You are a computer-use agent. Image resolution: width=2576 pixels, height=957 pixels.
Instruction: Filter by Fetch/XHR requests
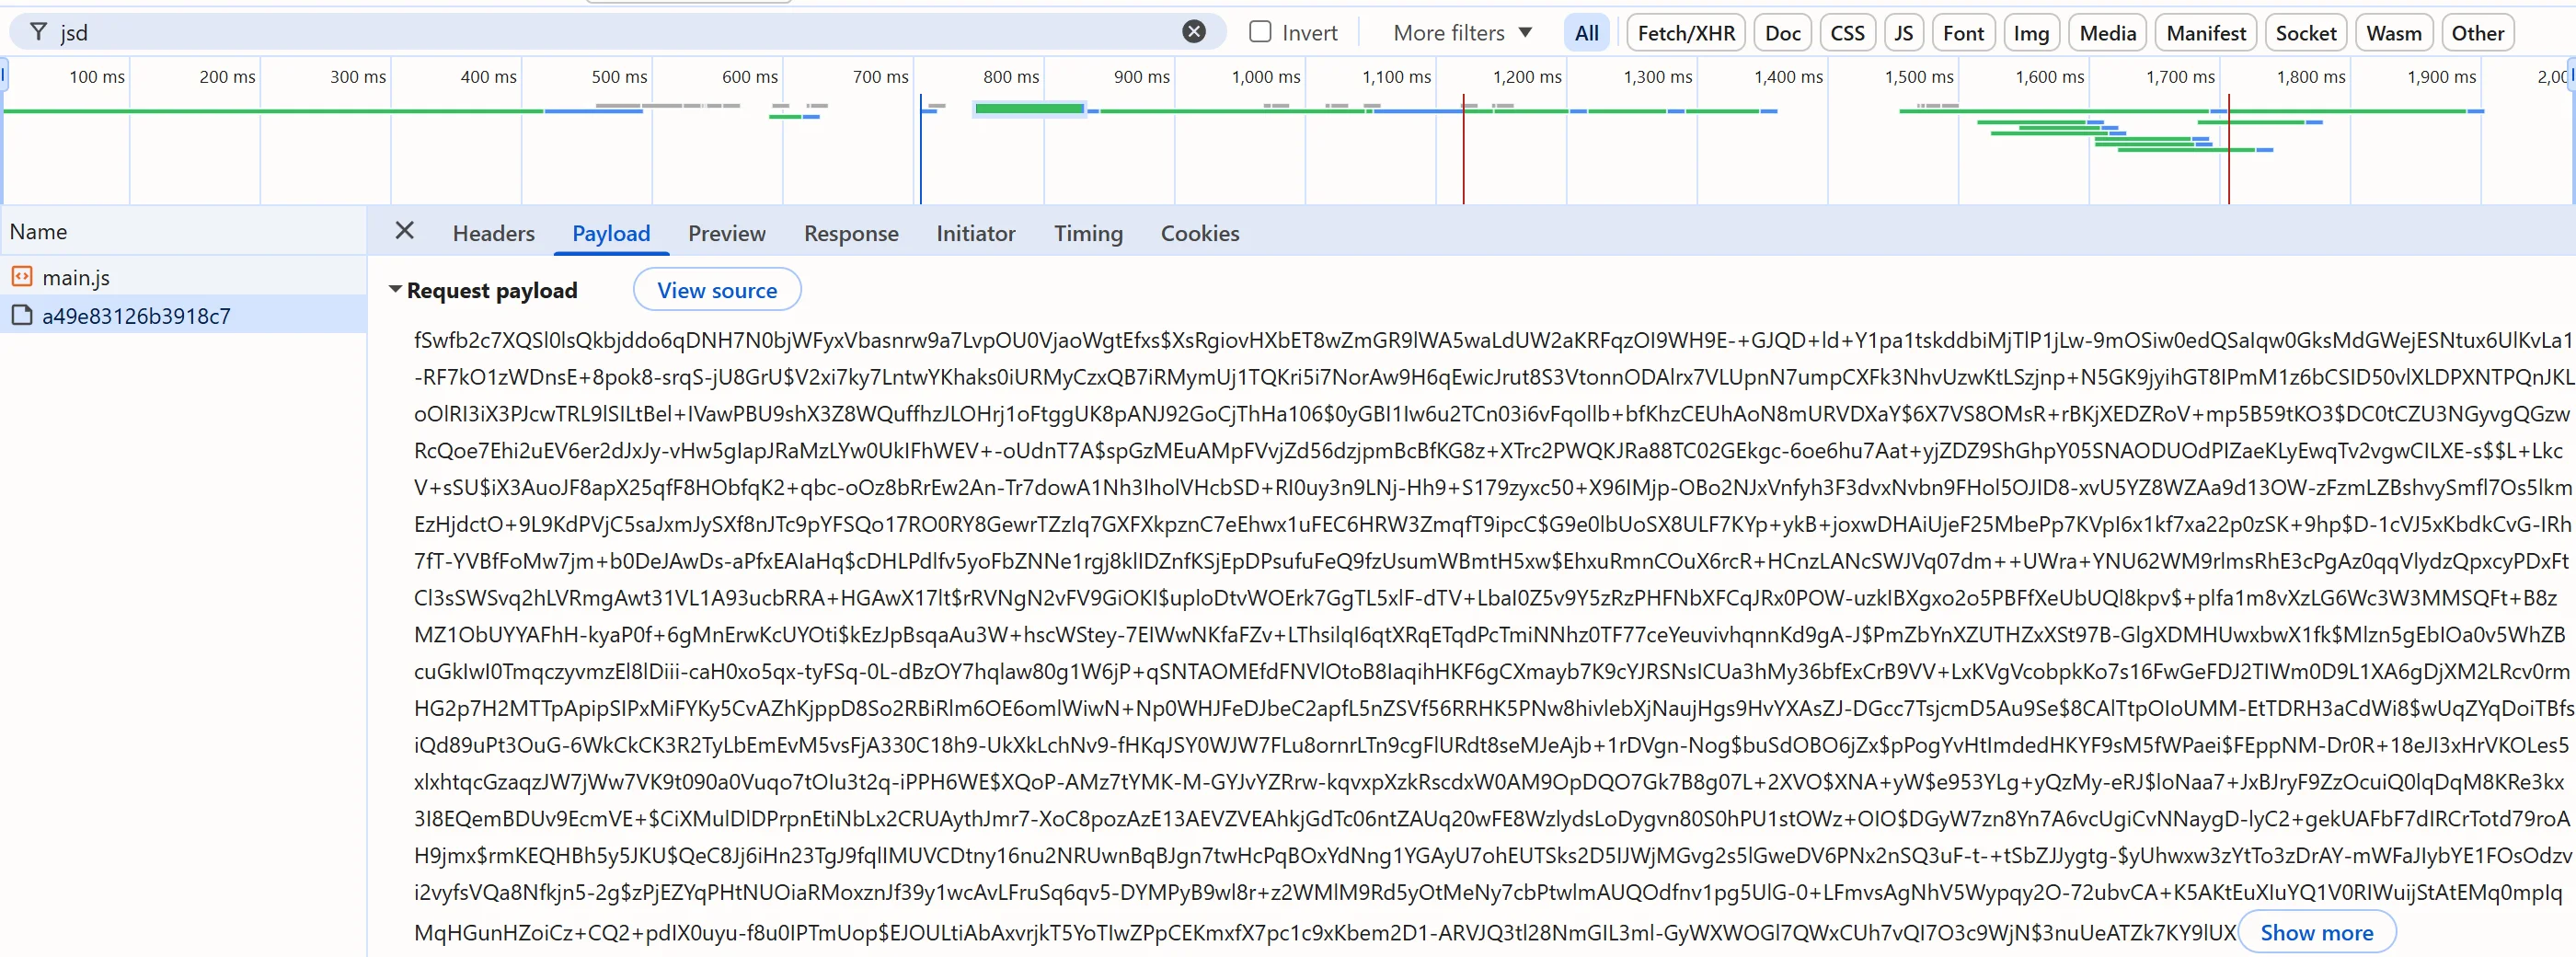click(1686, 33)
